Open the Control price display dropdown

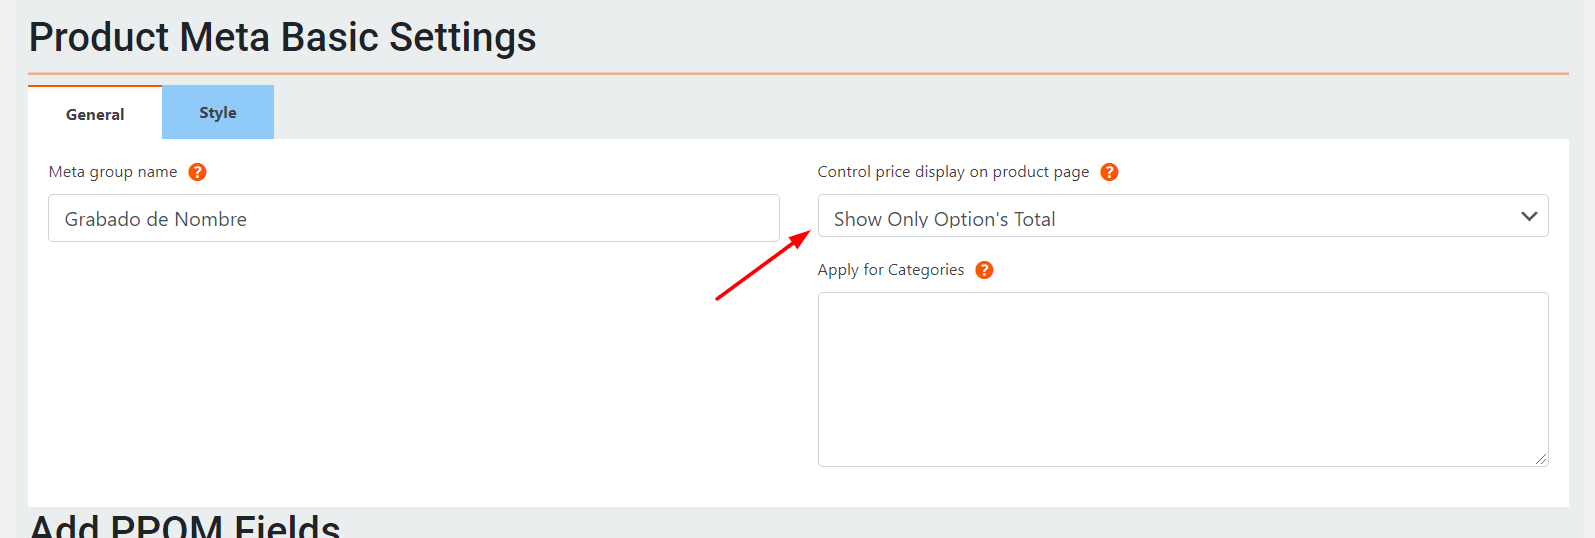[1183, 216]
